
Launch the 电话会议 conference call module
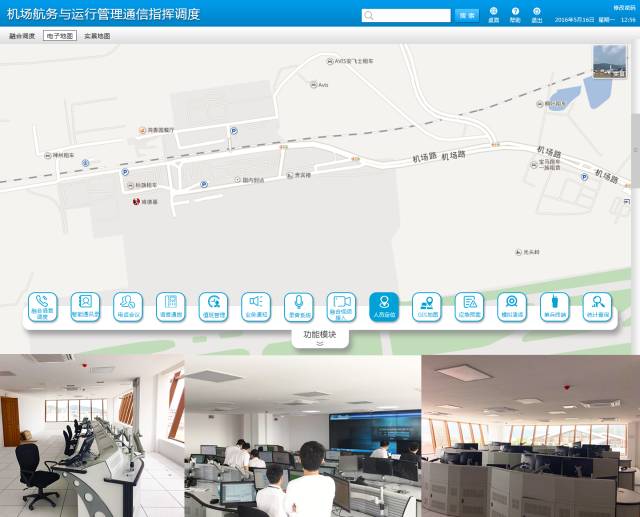(x=128, y=305)
